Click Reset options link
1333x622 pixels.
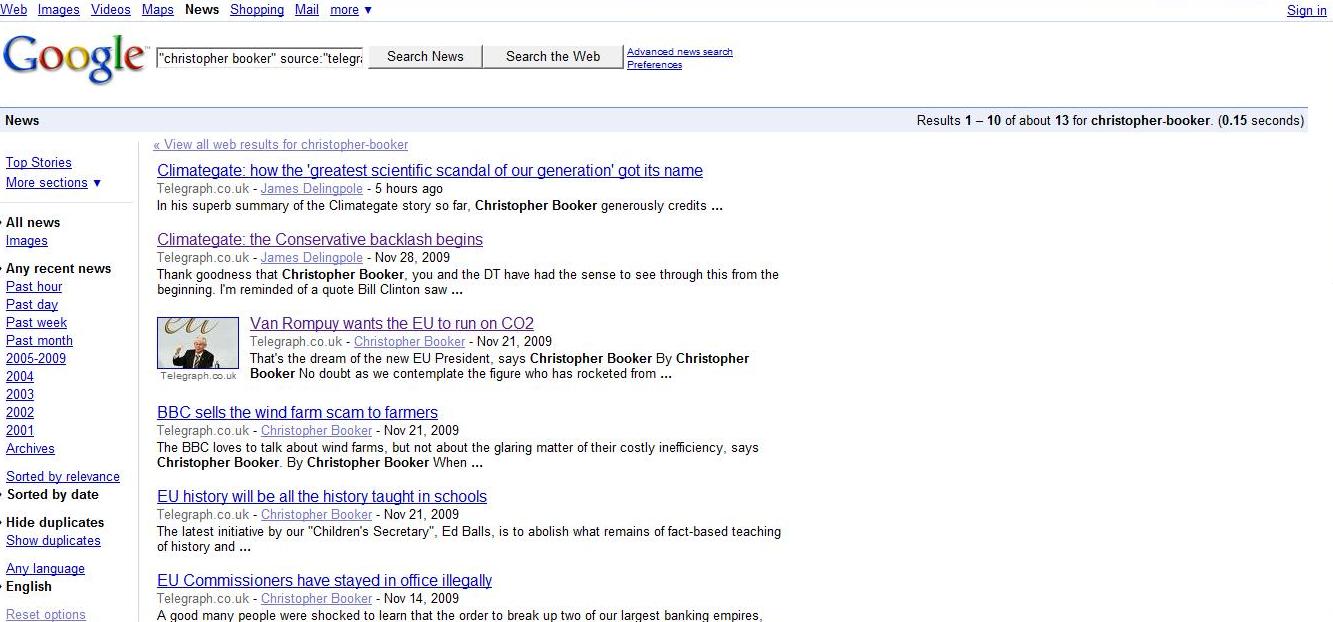point(46,615)
